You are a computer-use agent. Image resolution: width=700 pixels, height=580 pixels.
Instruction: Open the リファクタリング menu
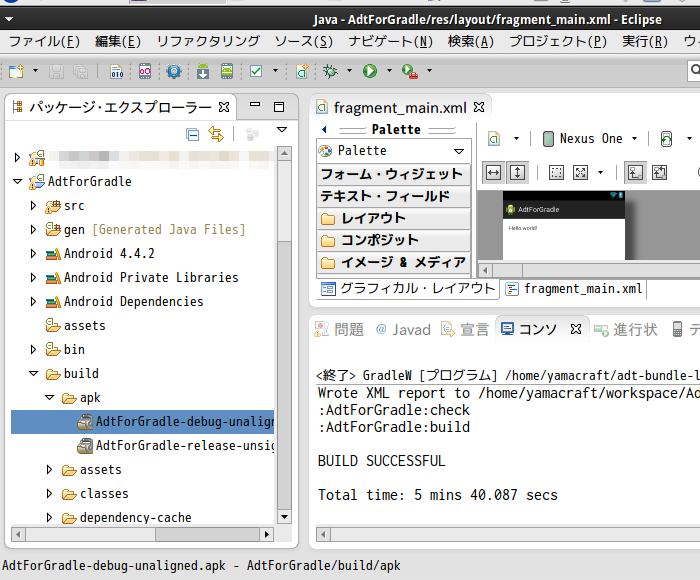(x=208, y=42)
